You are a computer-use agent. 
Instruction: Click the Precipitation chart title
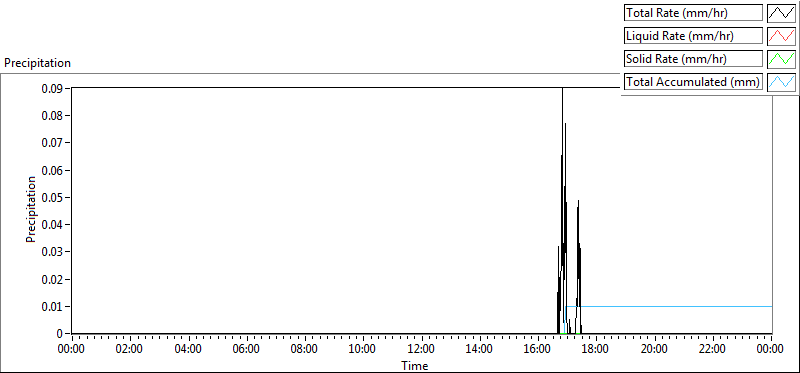pos(37,63)
